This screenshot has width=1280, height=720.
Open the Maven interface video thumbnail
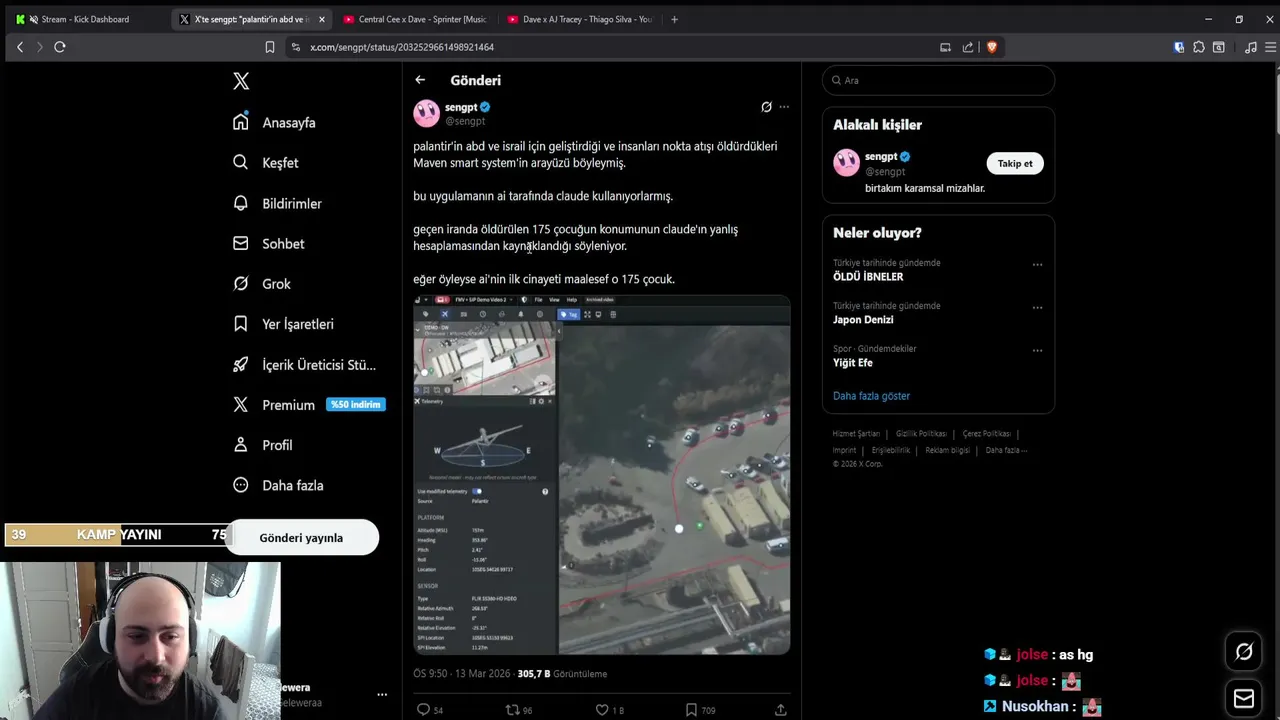[x=602, y=475]
